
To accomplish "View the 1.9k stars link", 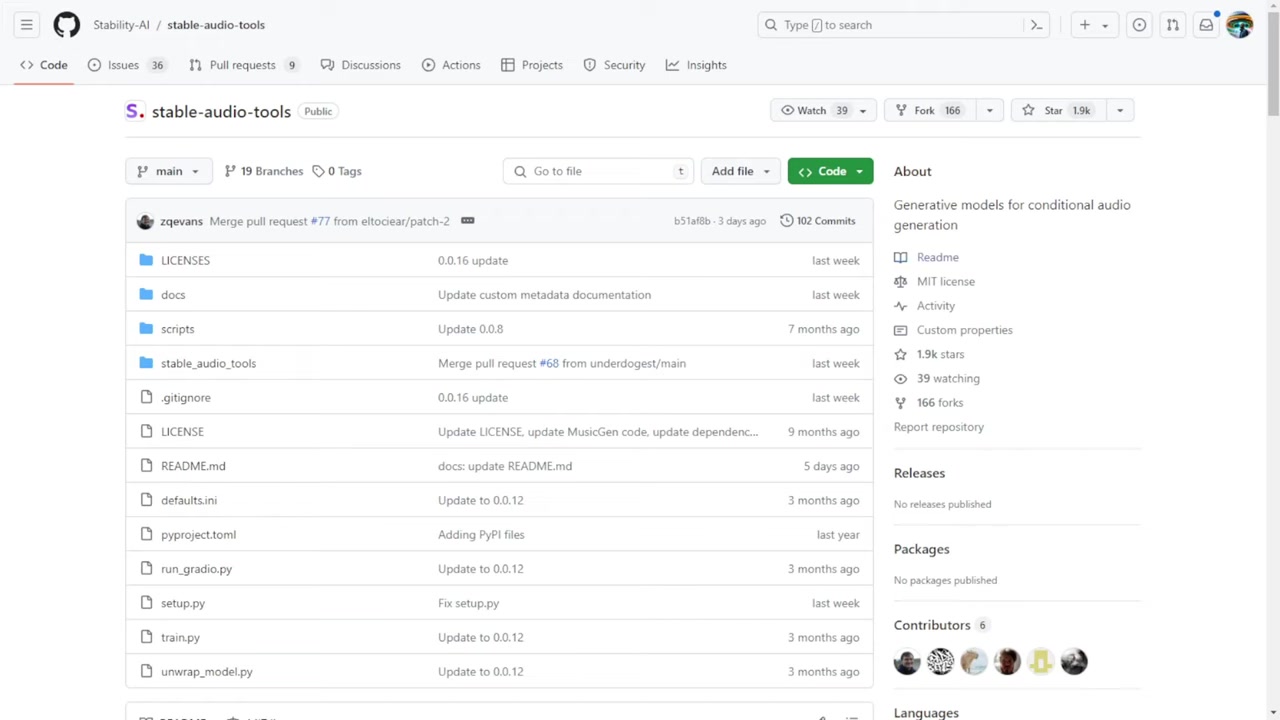I will click(x=940, y=354).
